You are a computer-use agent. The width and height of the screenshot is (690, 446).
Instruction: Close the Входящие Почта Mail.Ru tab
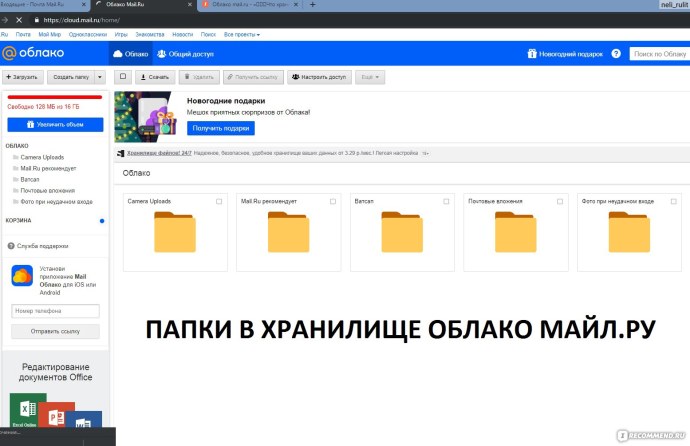coord(84,4)
